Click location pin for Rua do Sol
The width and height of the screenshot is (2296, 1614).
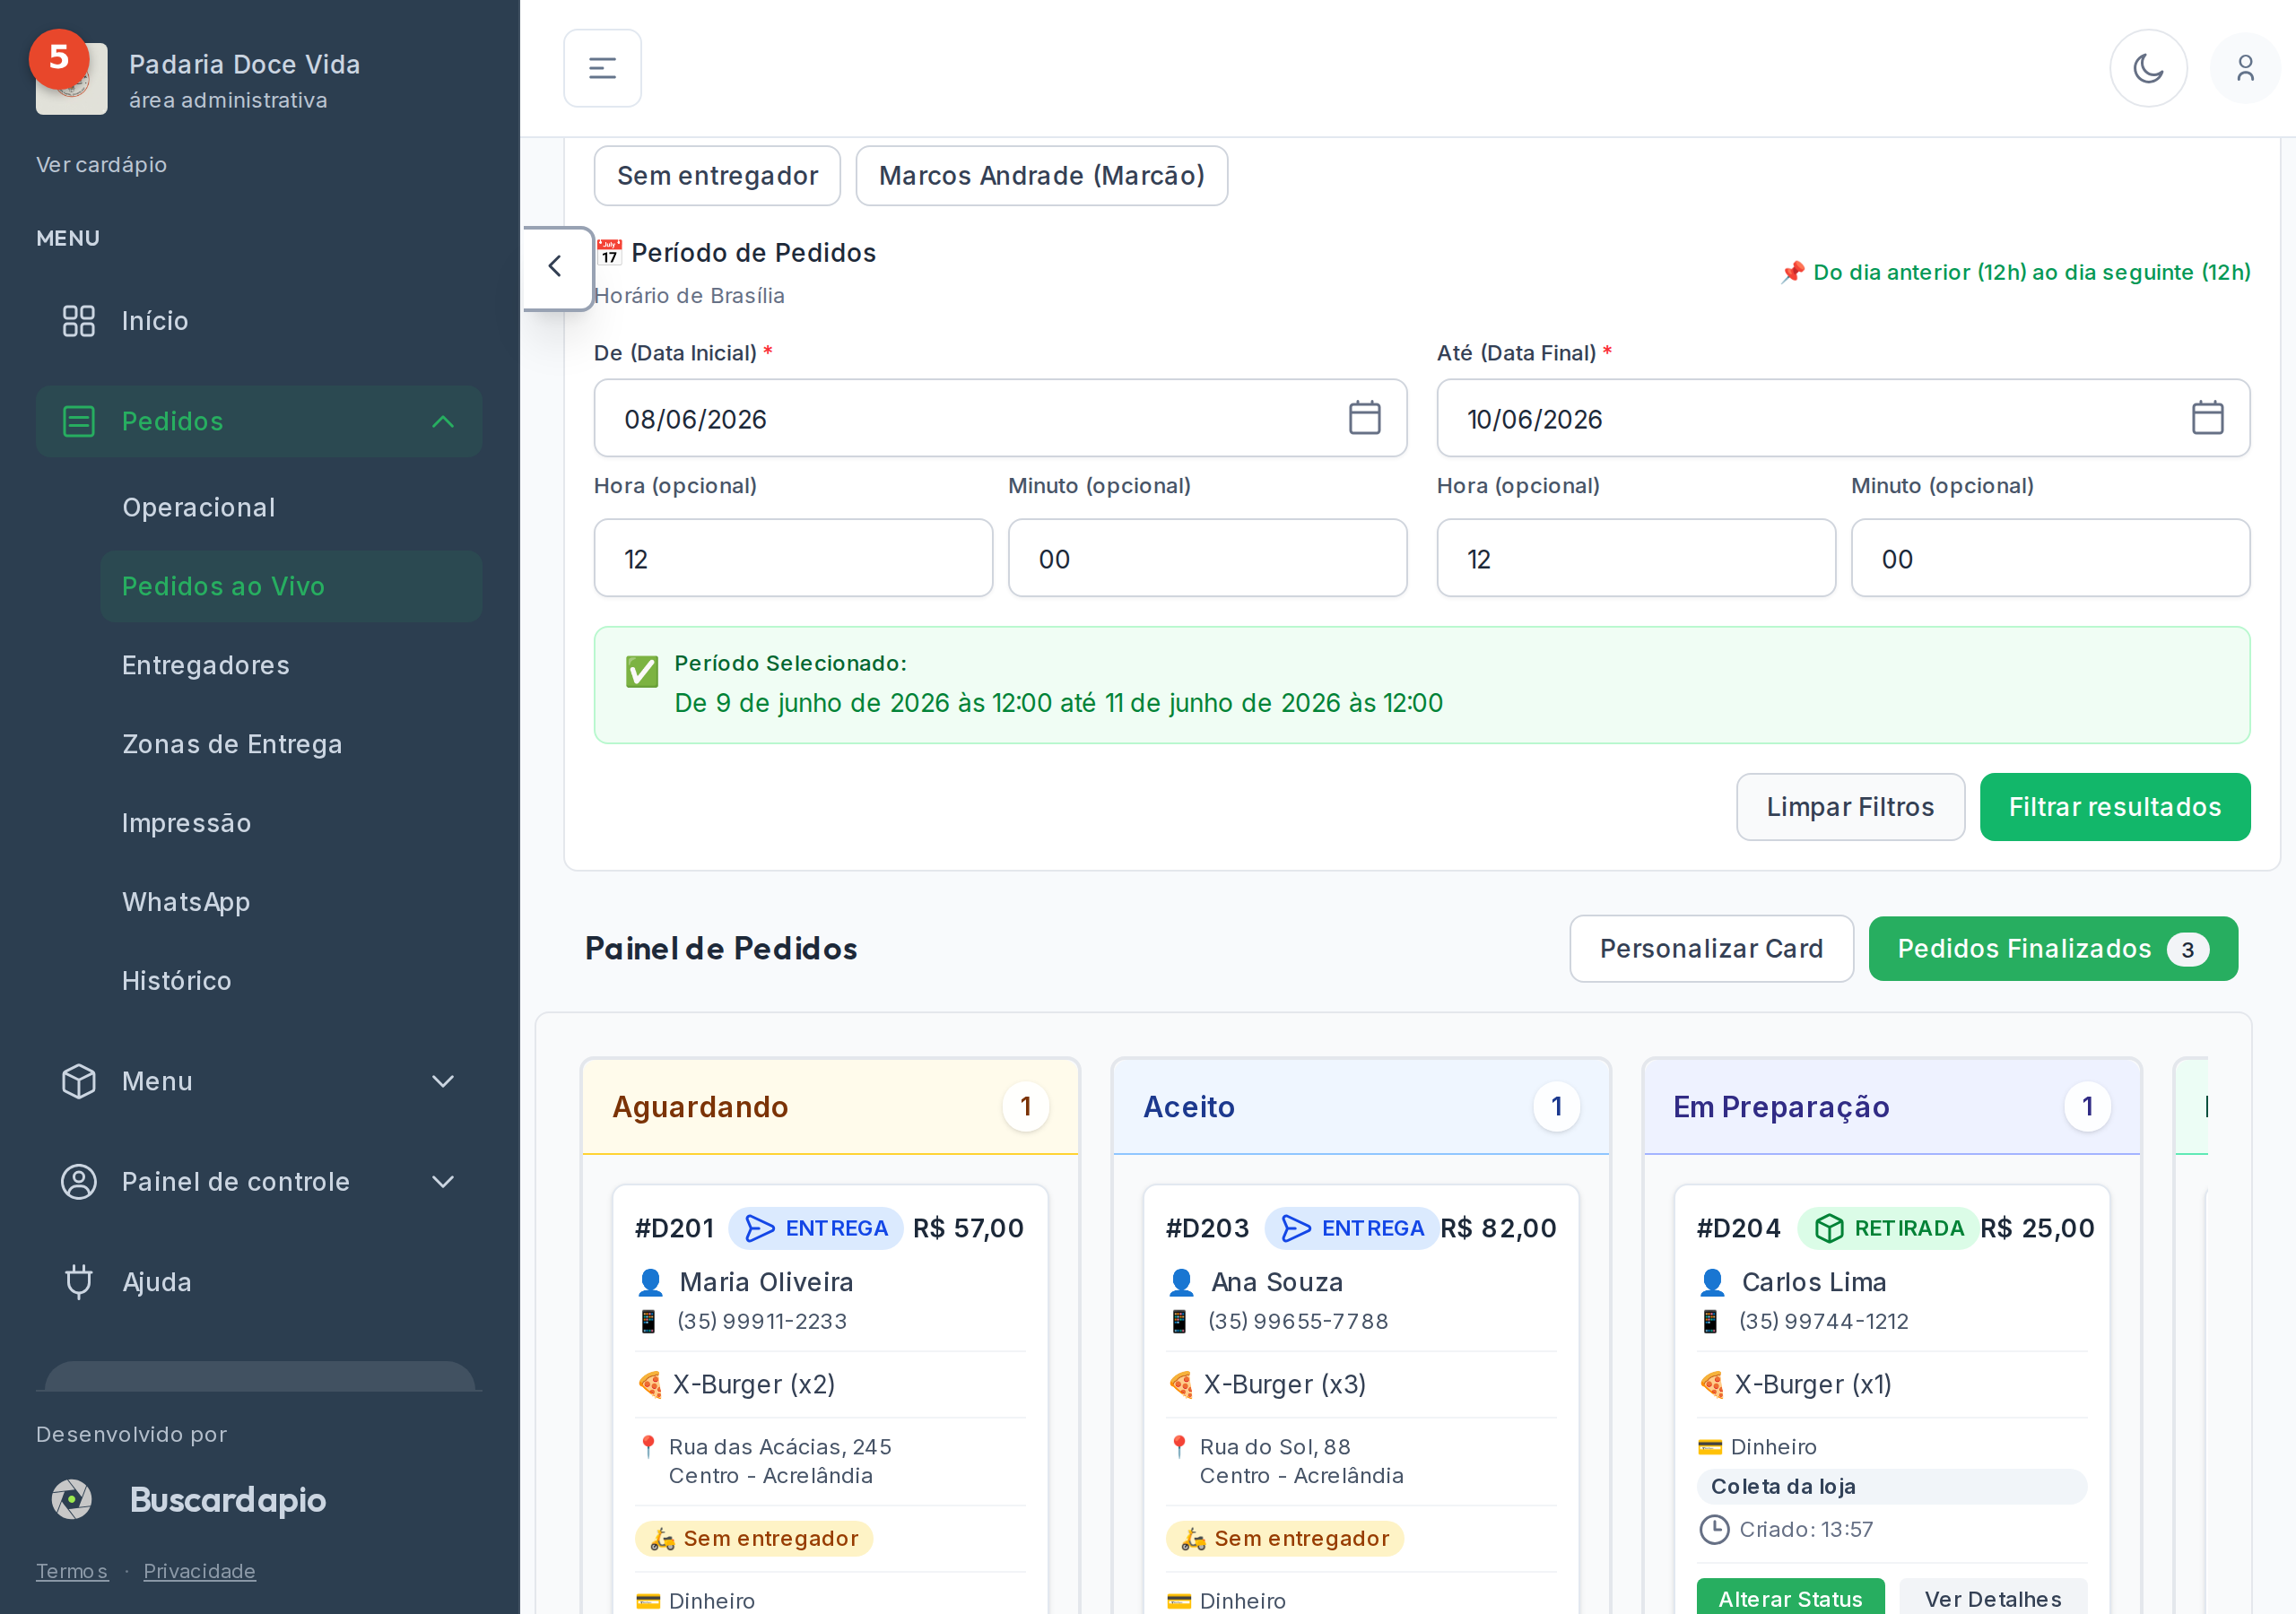coord(1179,1446)
